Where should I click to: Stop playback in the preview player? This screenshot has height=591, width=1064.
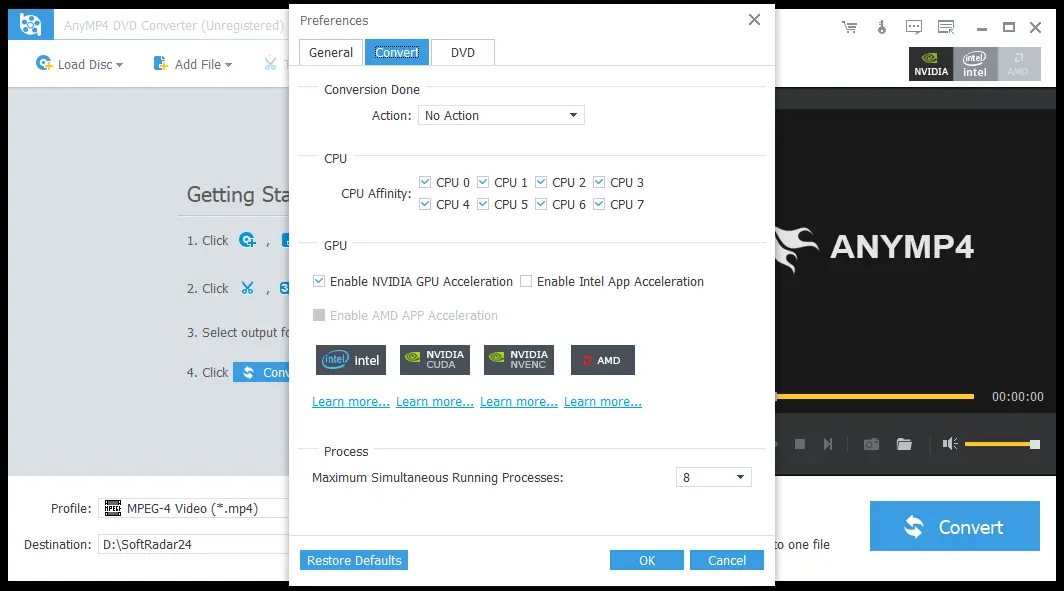(800, 444)
